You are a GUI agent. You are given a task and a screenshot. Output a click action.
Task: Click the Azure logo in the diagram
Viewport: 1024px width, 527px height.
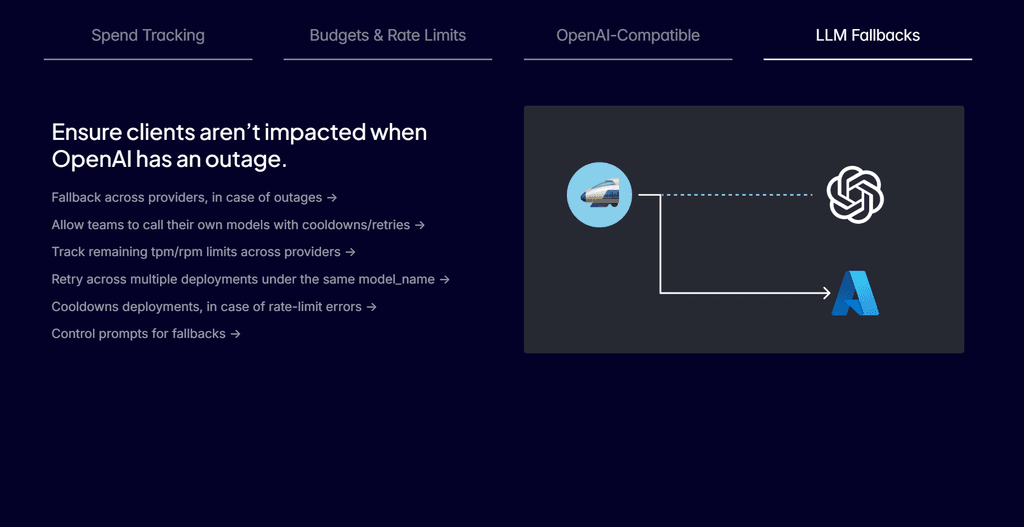(x=855, y=293)
